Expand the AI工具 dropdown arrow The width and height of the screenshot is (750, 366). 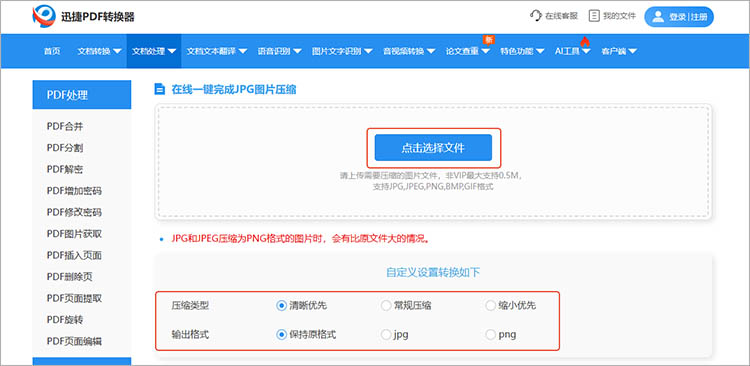[x=586, y=51]
